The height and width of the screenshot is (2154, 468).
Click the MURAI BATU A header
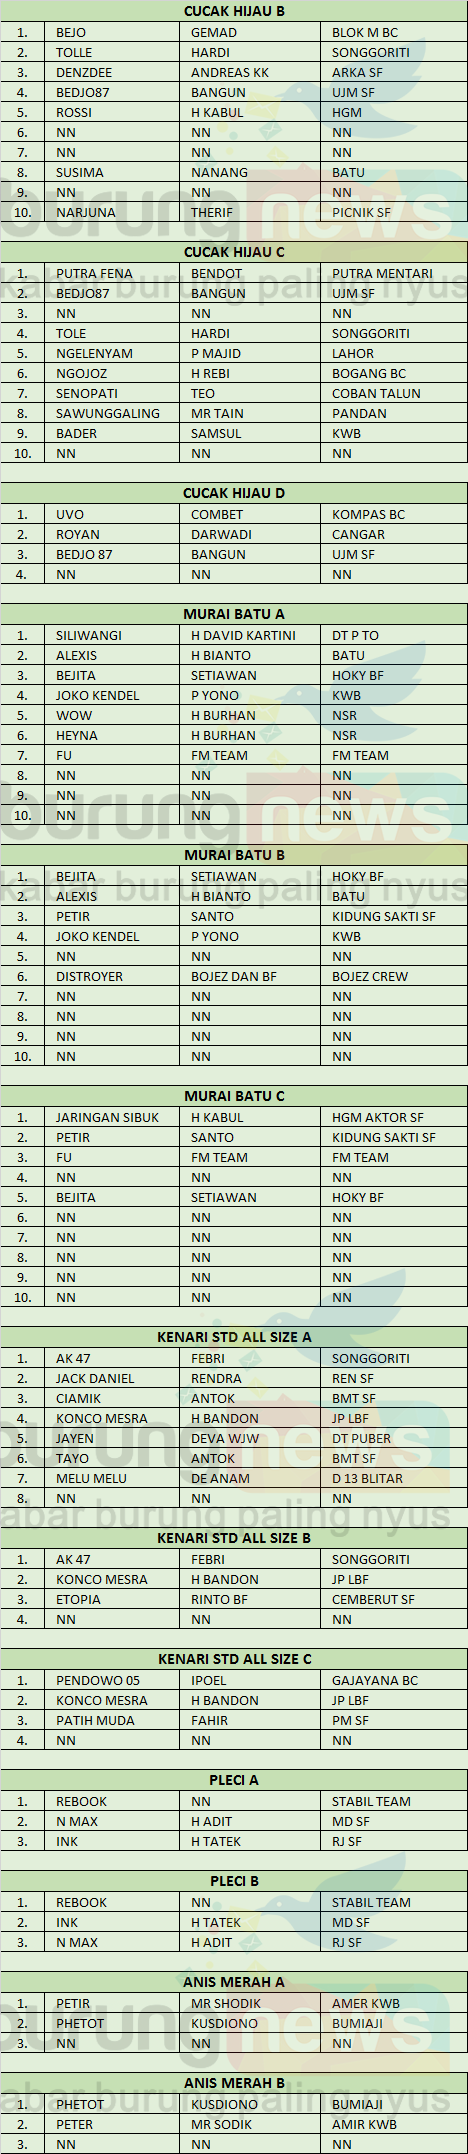[x=234, y=614]
